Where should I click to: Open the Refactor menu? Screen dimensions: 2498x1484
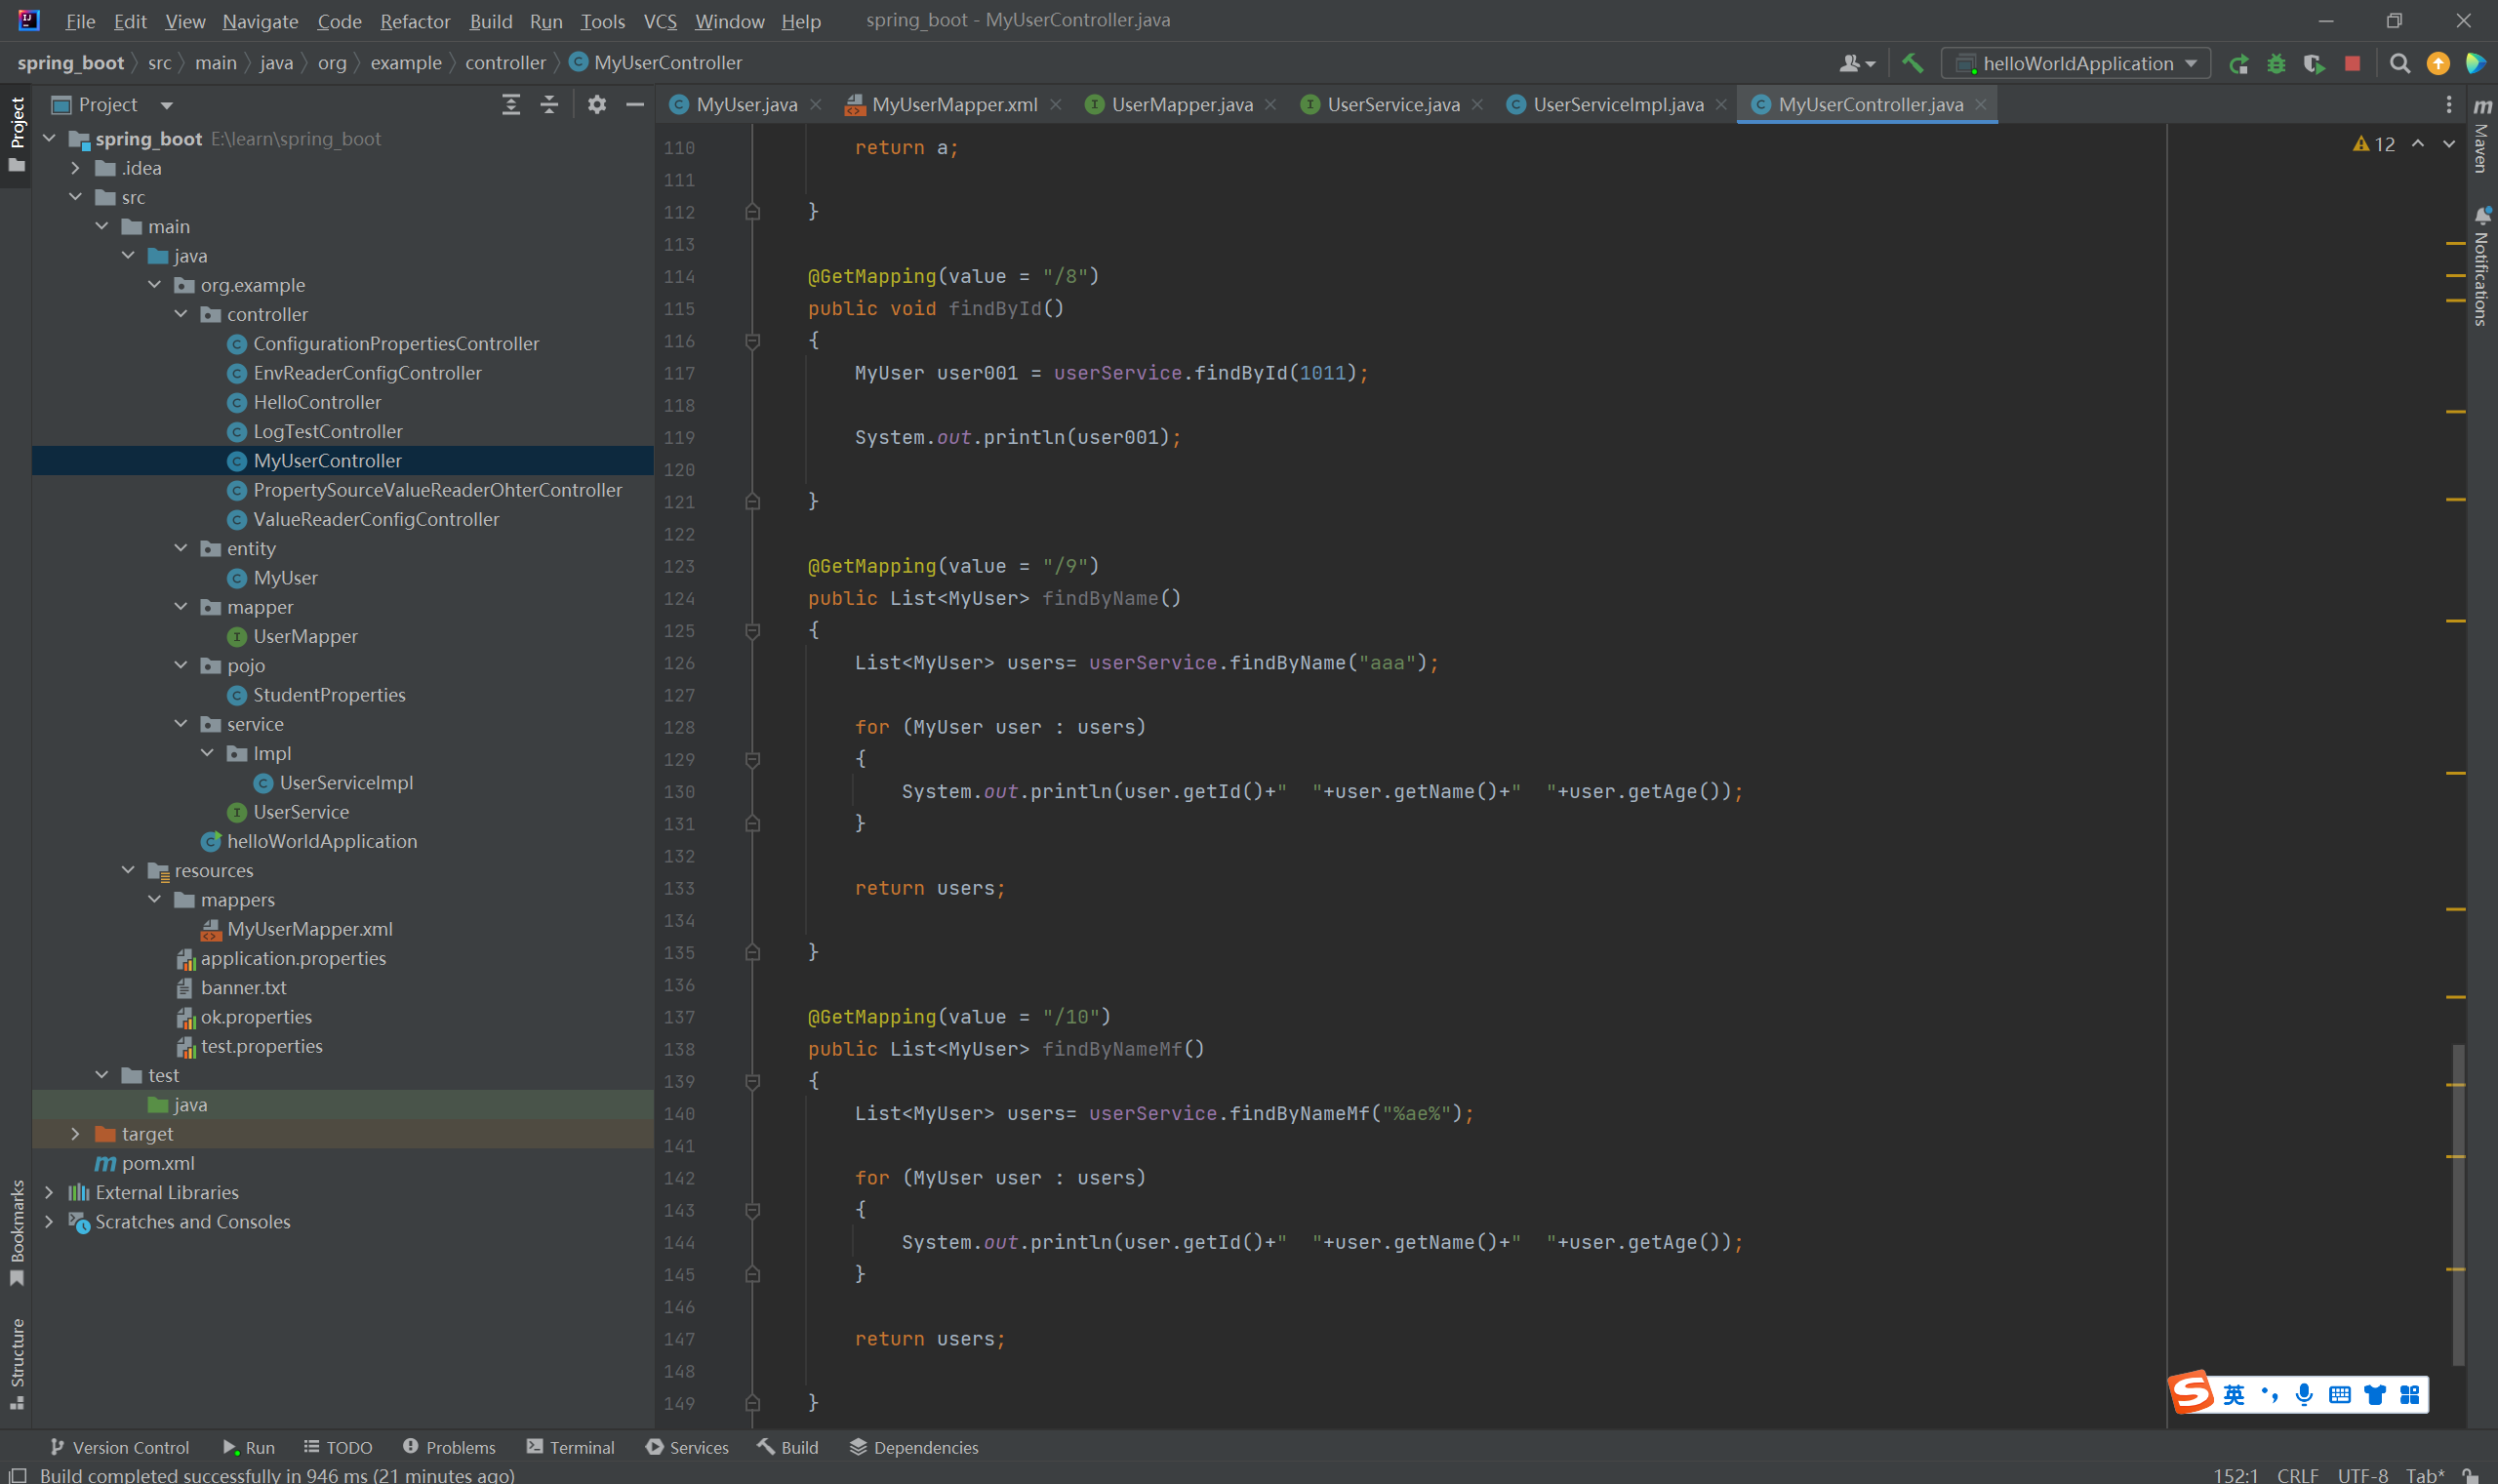tap(414, 21)
